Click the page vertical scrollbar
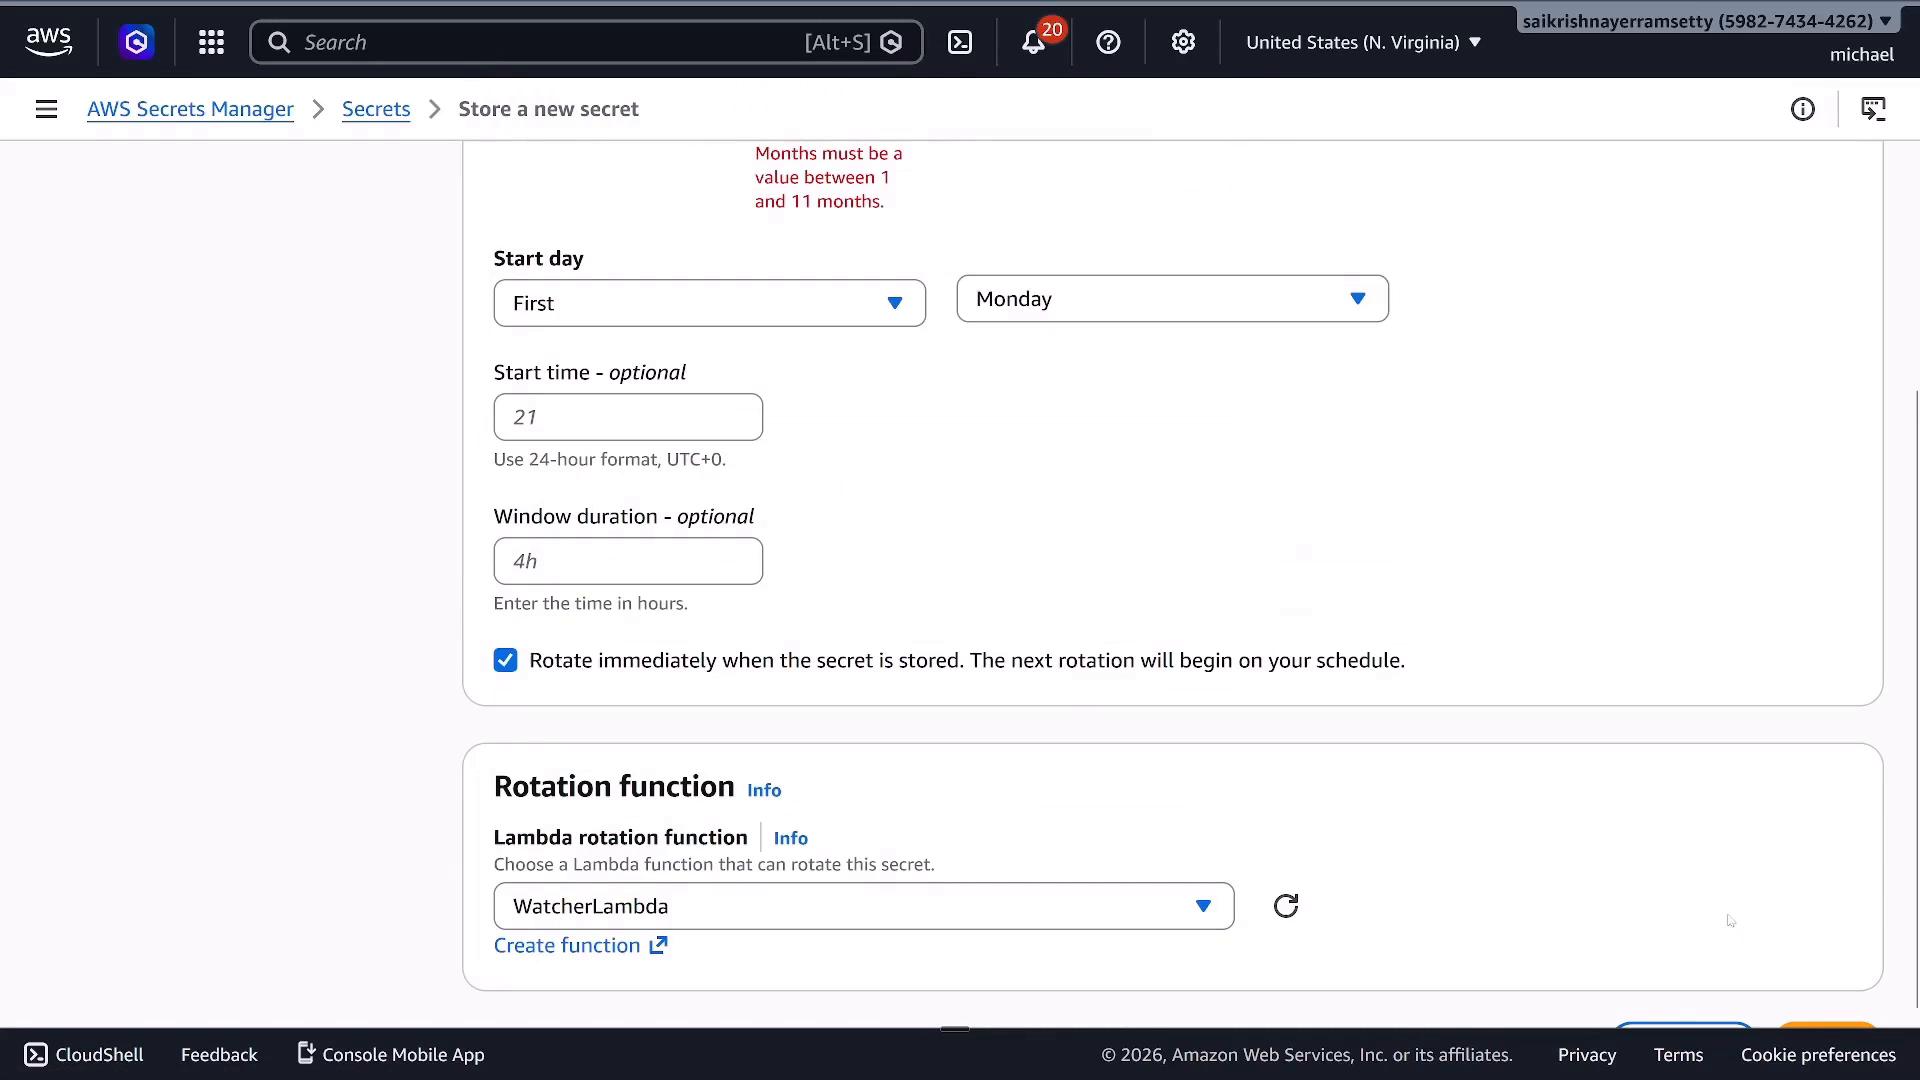The height and width of the screenshot is (1080, 1920). click(x=1916, y=700)
